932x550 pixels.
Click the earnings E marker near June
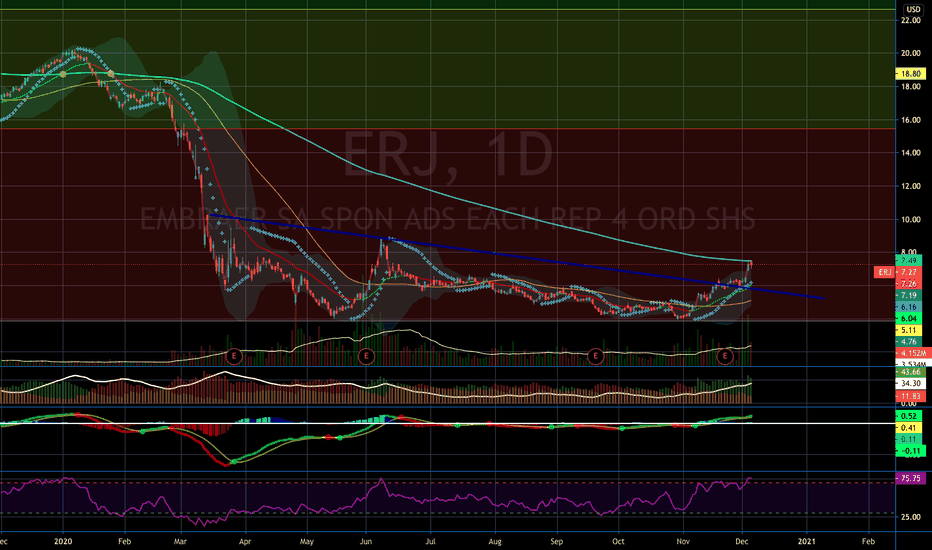coord(366,356)
